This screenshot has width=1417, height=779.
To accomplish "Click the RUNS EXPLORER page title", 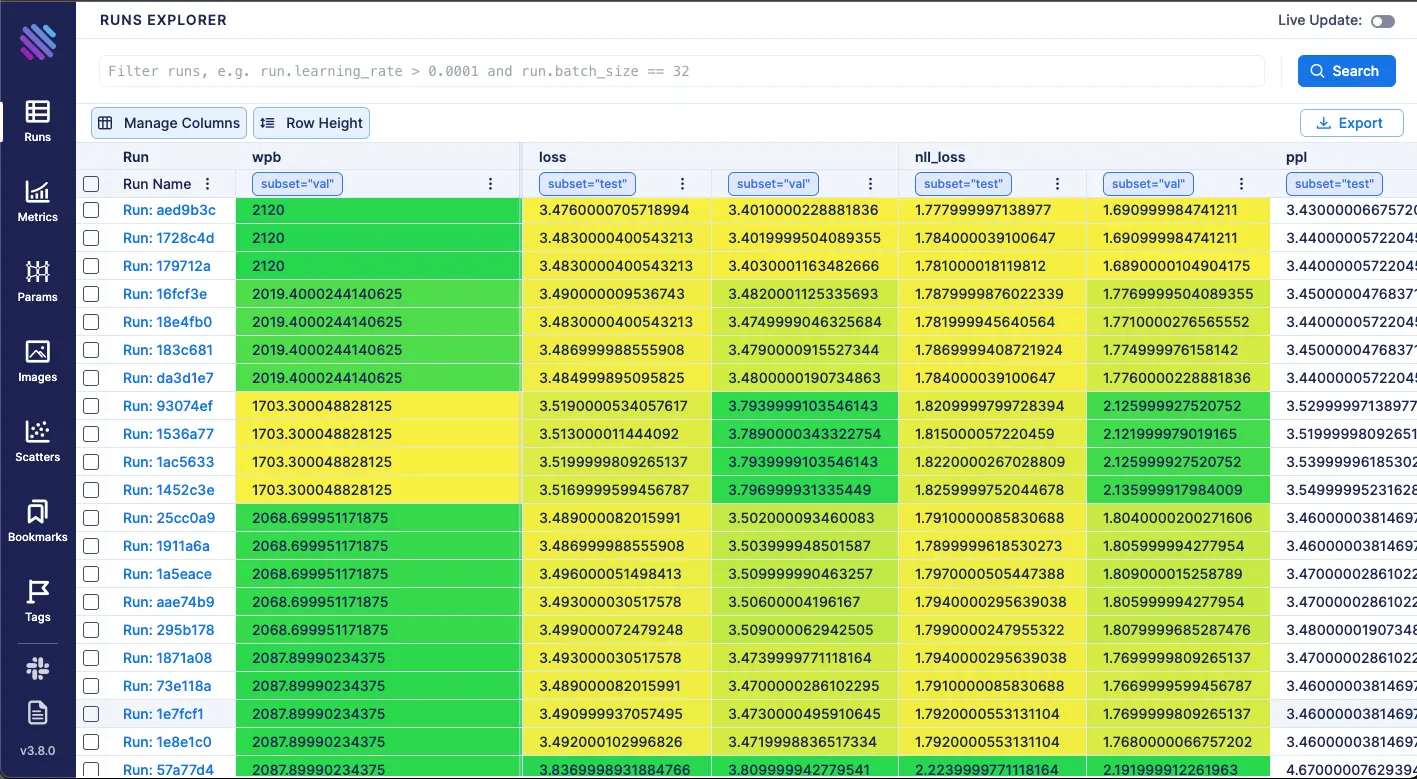I will click(164, 20).
